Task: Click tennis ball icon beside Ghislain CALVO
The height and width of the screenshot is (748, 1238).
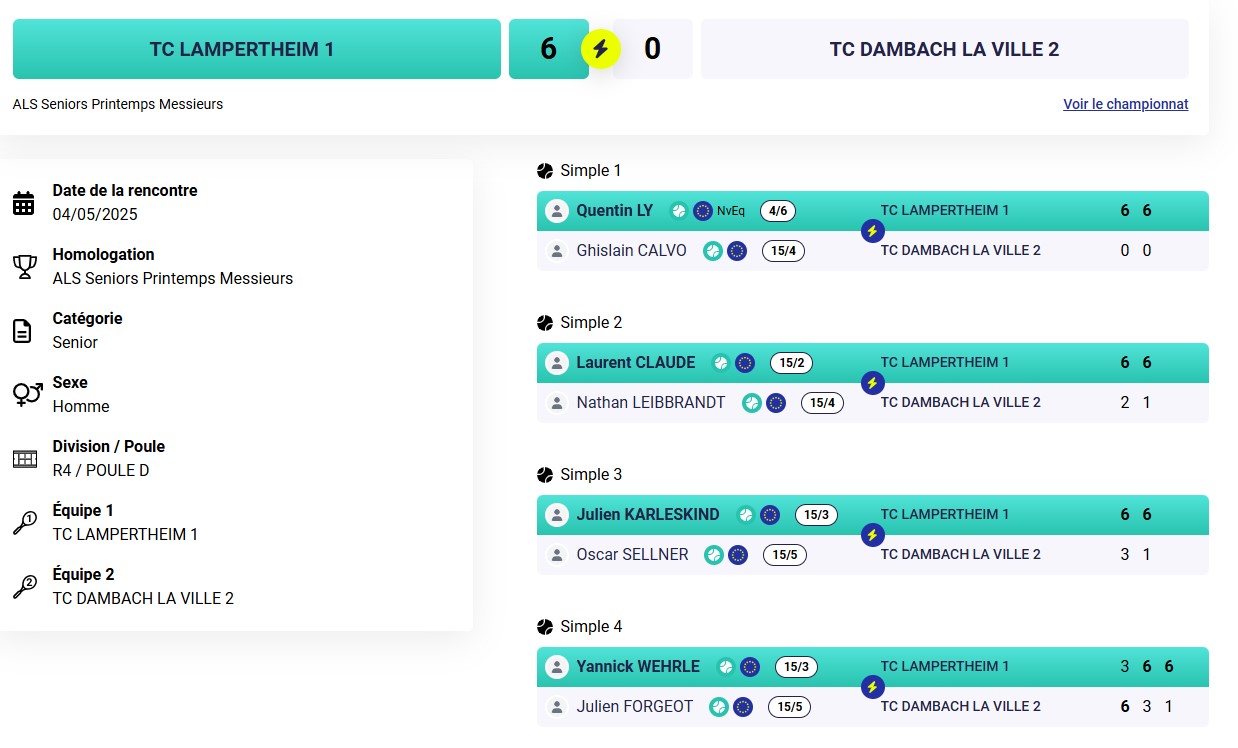Action: (713, 251)
